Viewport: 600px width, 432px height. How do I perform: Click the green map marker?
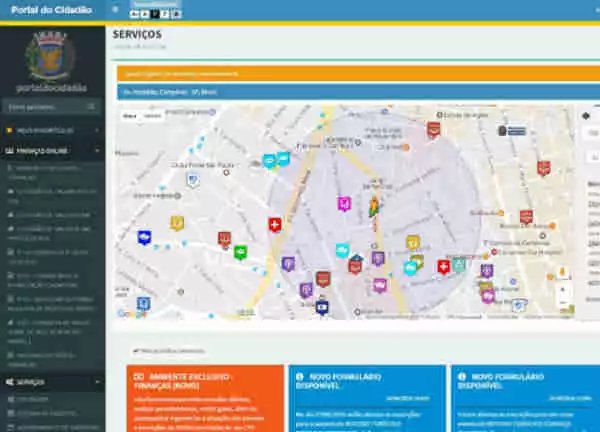[240, 253]
